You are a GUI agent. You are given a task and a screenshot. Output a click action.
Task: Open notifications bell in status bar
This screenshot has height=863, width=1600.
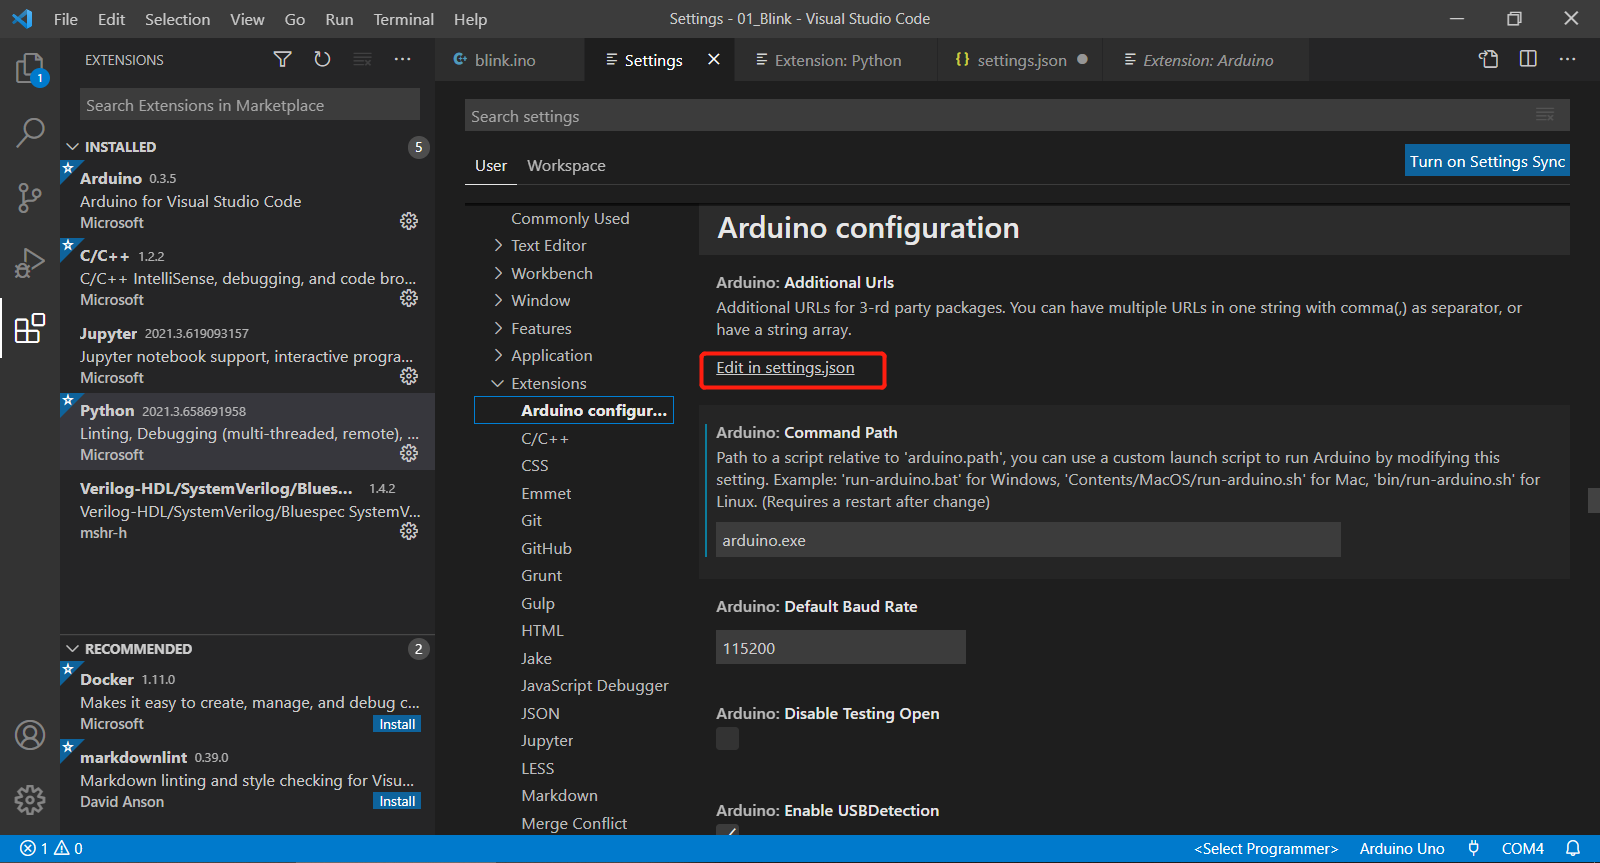coord(1573,849)
